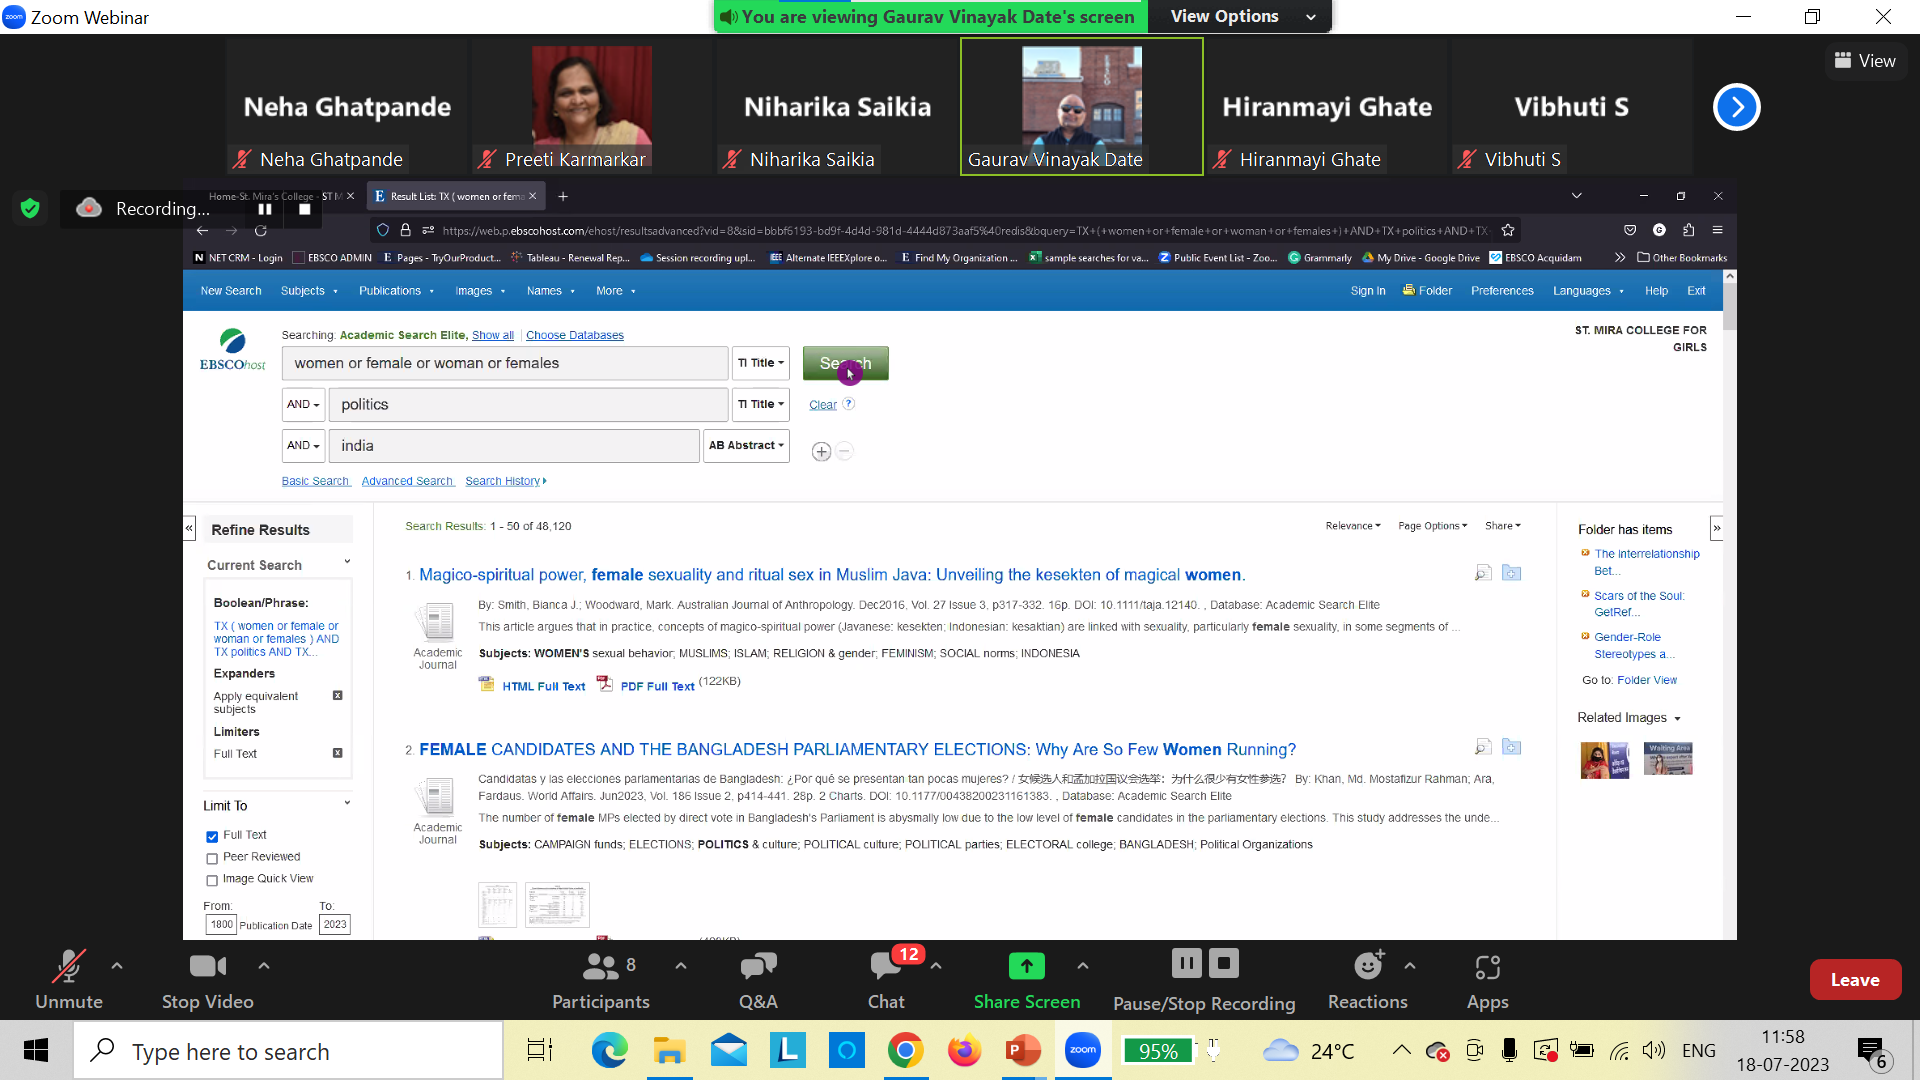Click the green encryption shield icon

30,208
